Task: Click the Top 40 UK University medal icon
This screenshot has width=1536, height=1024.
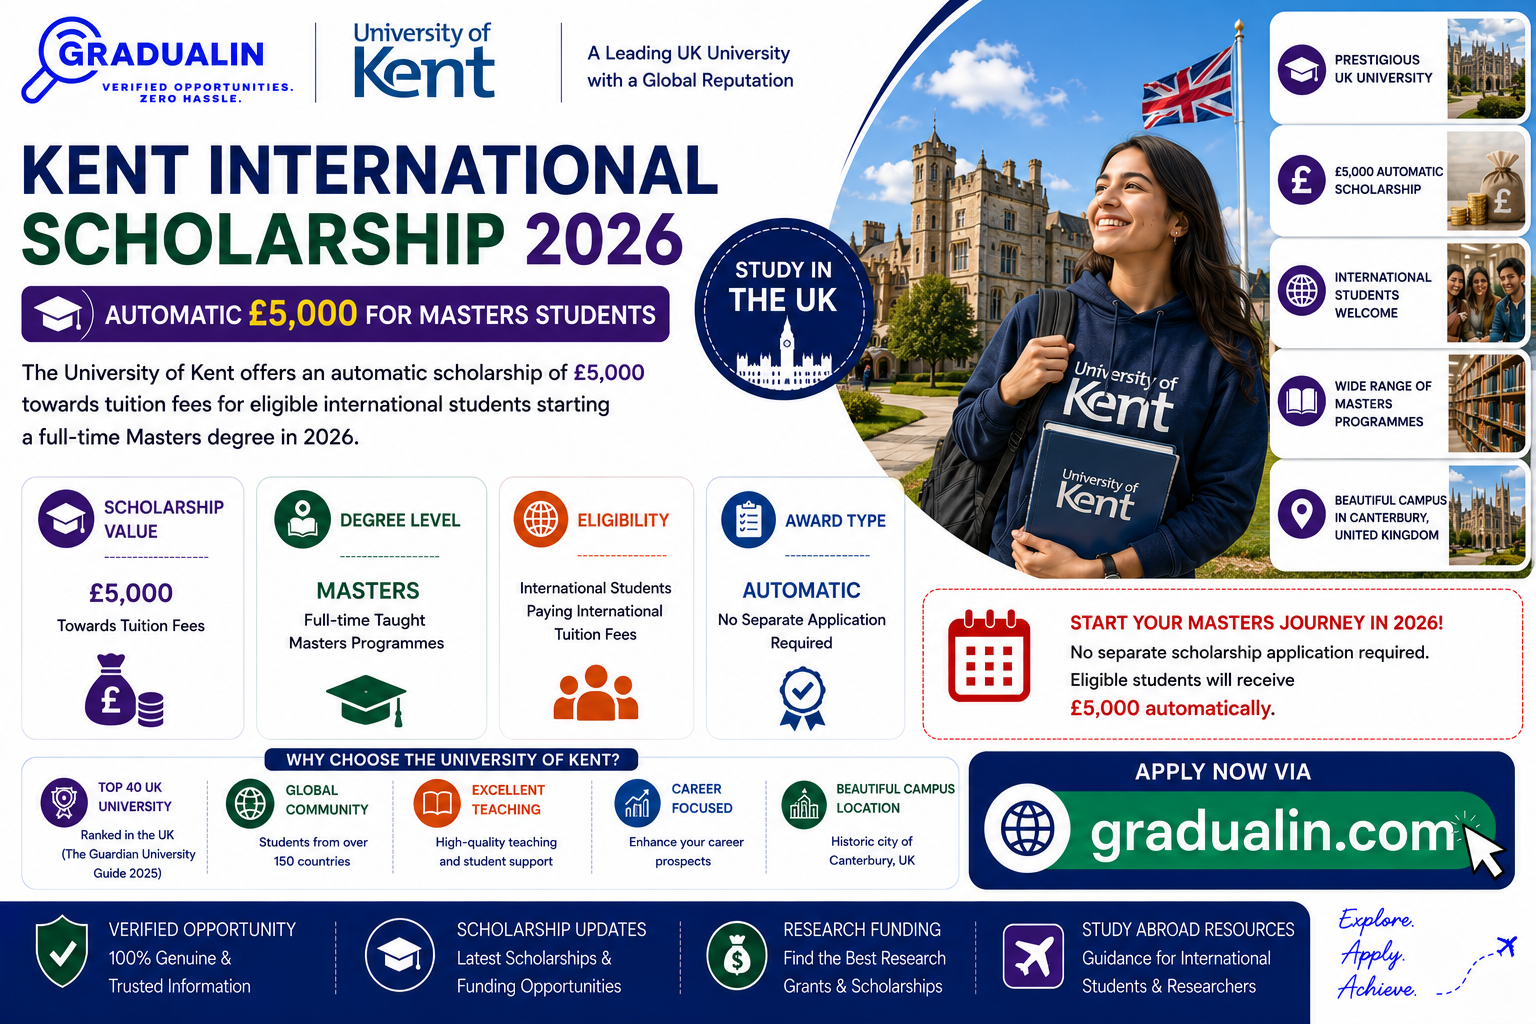Action: click(64, 801)
